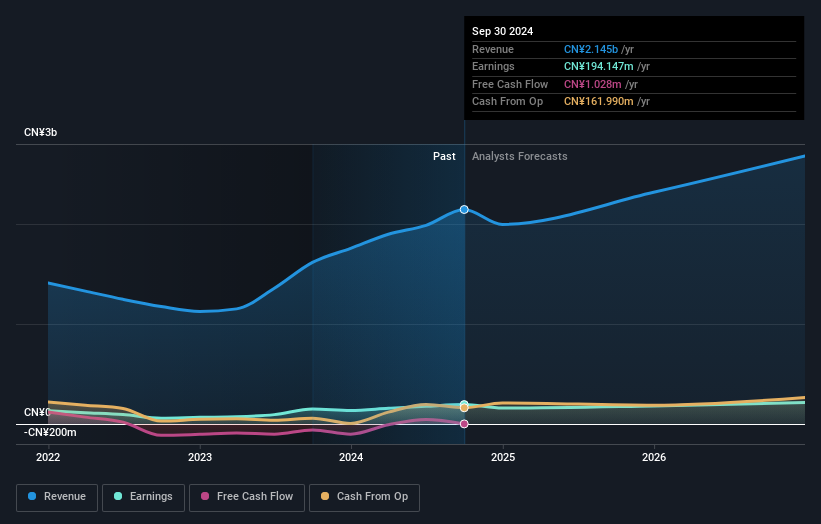Click the 2024 x-axis label

click(351, 457)
